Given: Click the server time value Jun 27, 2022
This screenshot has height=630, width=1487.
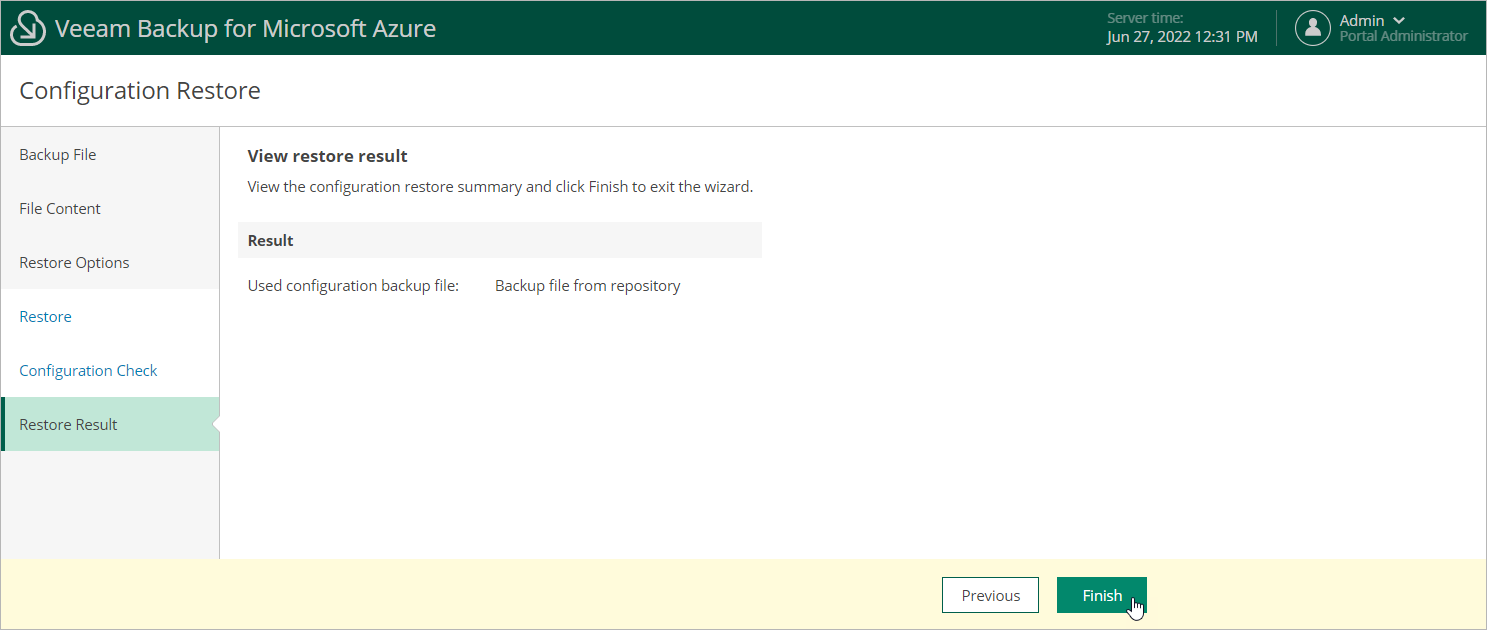Looking at the screenshot, I should click(x=1182, y=37).
